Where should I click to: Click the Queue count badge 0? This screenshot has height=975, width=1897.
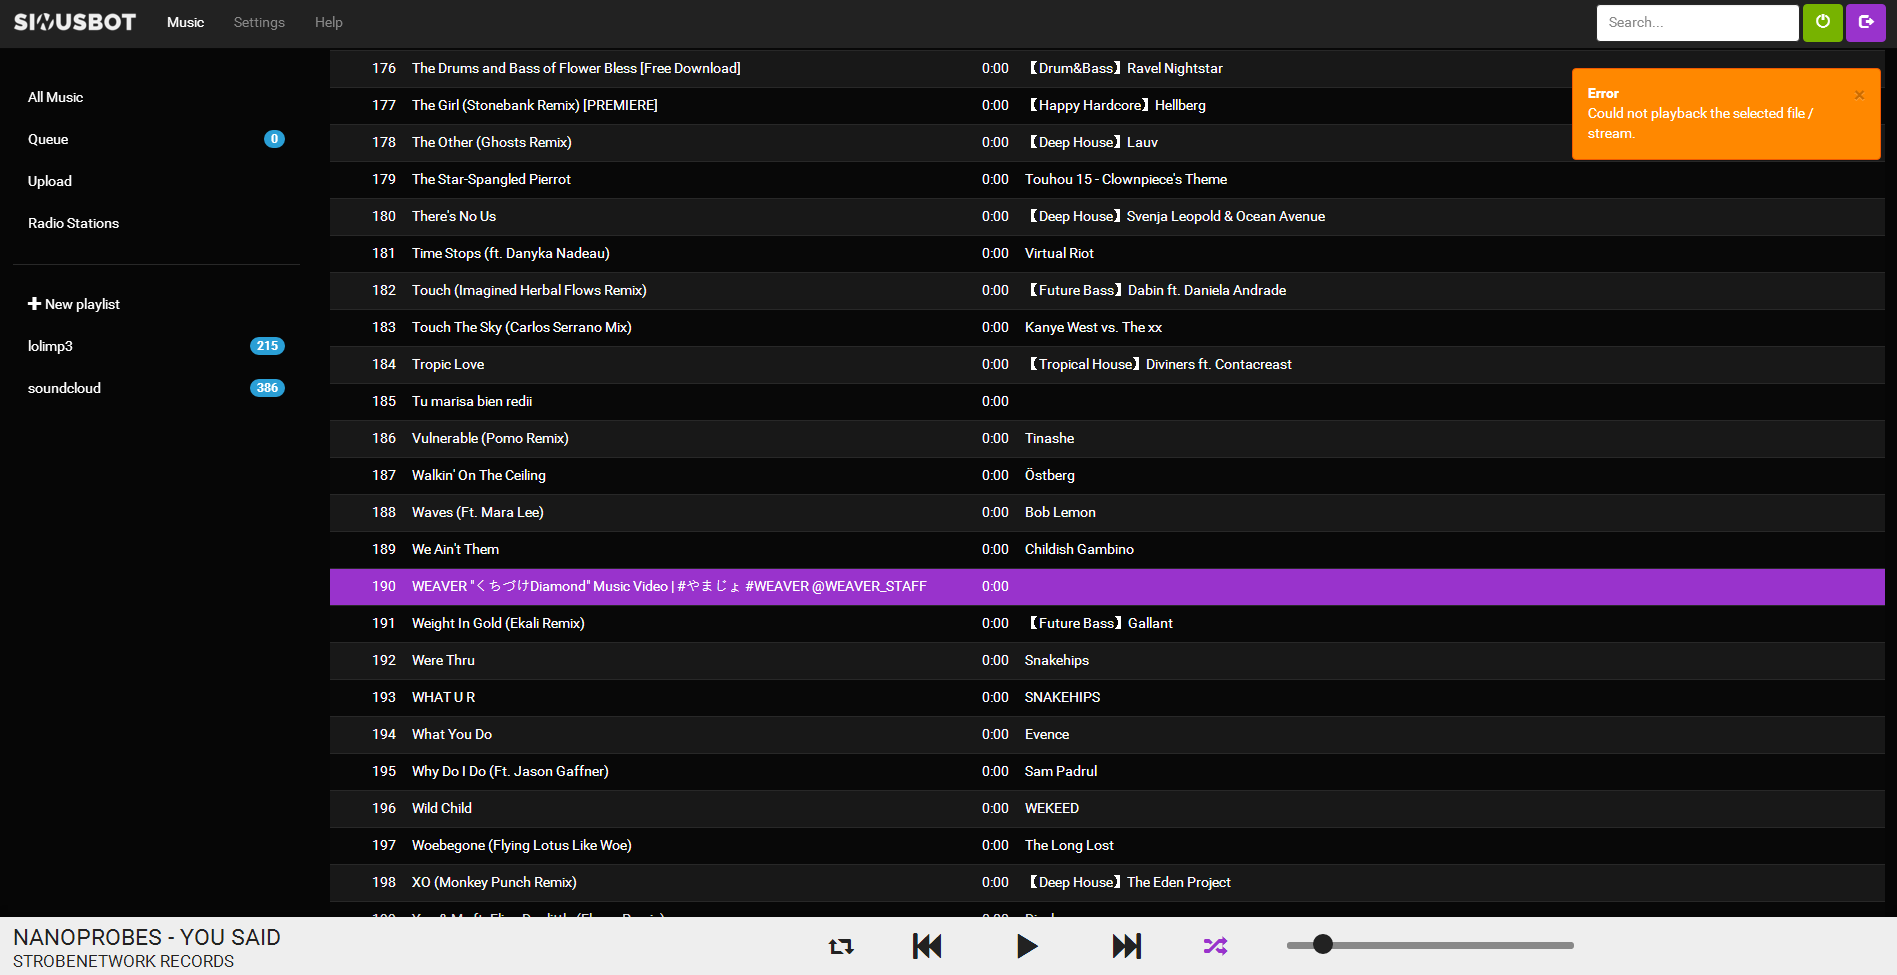[274, 139]
